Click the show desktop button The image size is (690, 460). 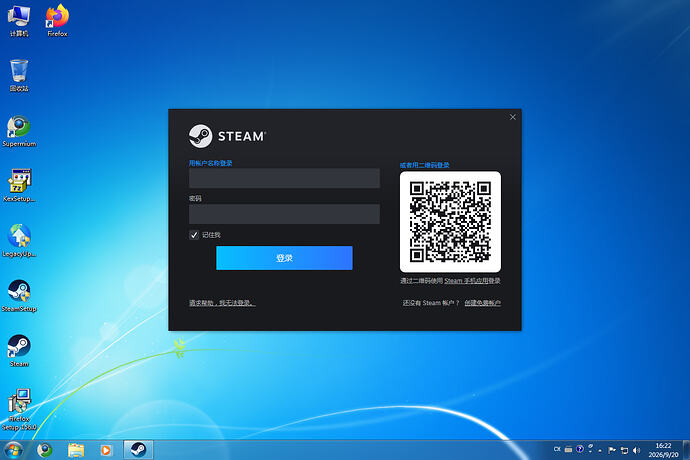(686, 450)
